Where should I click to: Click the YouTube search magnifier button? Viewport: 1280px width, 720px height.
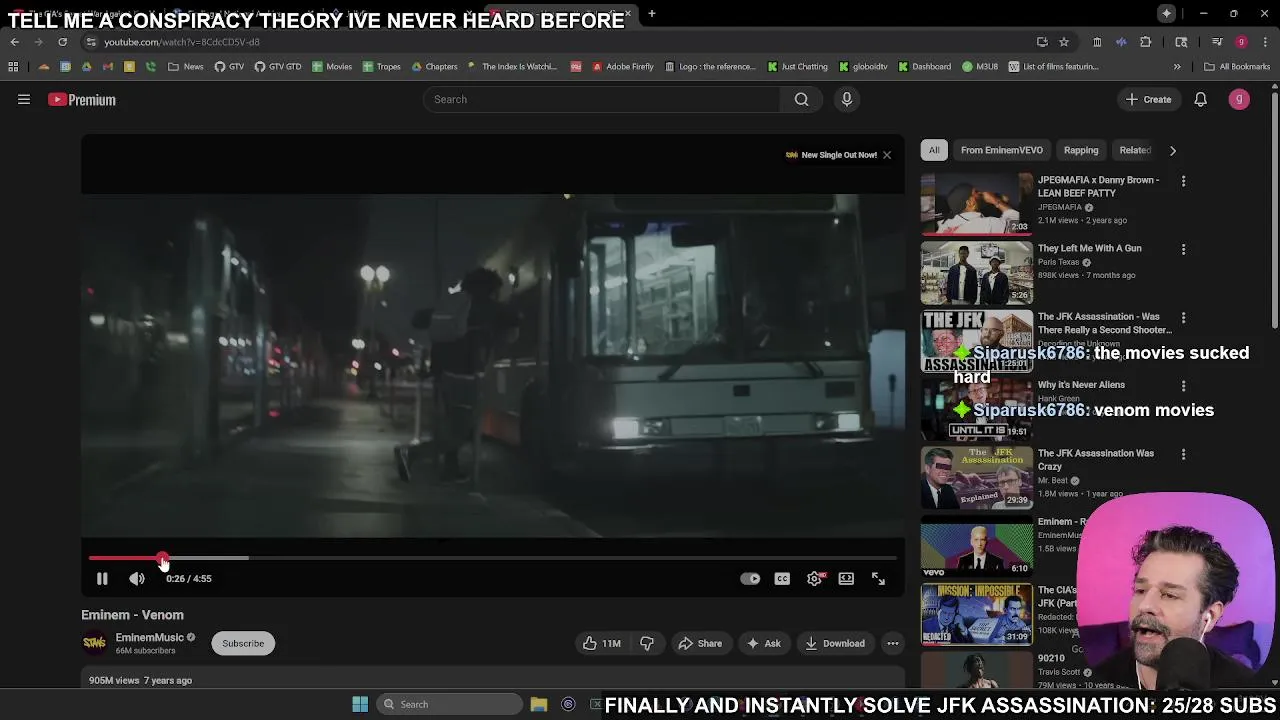(x=801, y=99)
